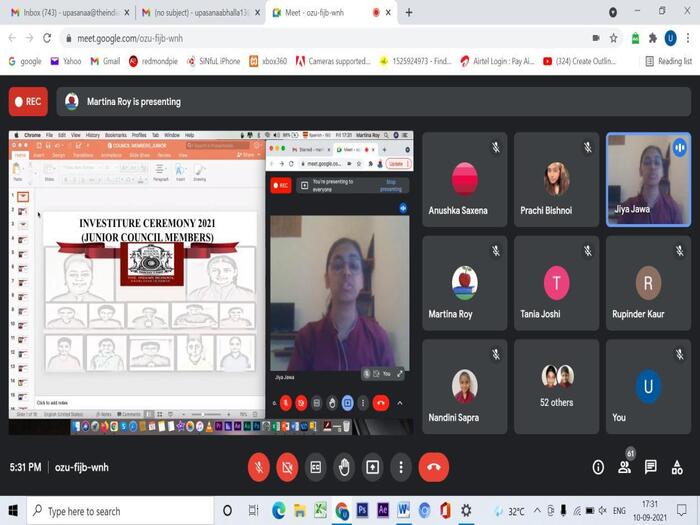
Task: Open the camera permission icon in address bar
Action: pyautogui.click(x=596, y=38)
